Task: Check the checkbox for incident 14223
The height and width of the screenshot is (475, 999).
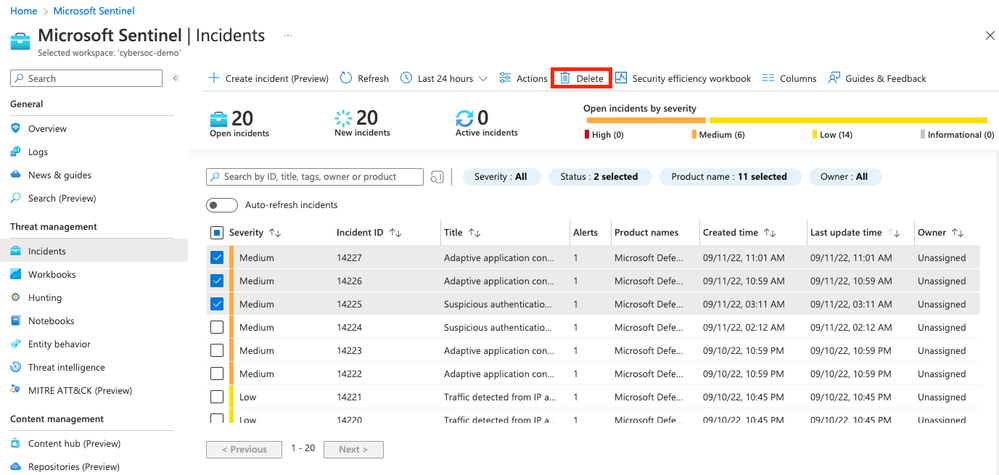Action: [217, 350]
